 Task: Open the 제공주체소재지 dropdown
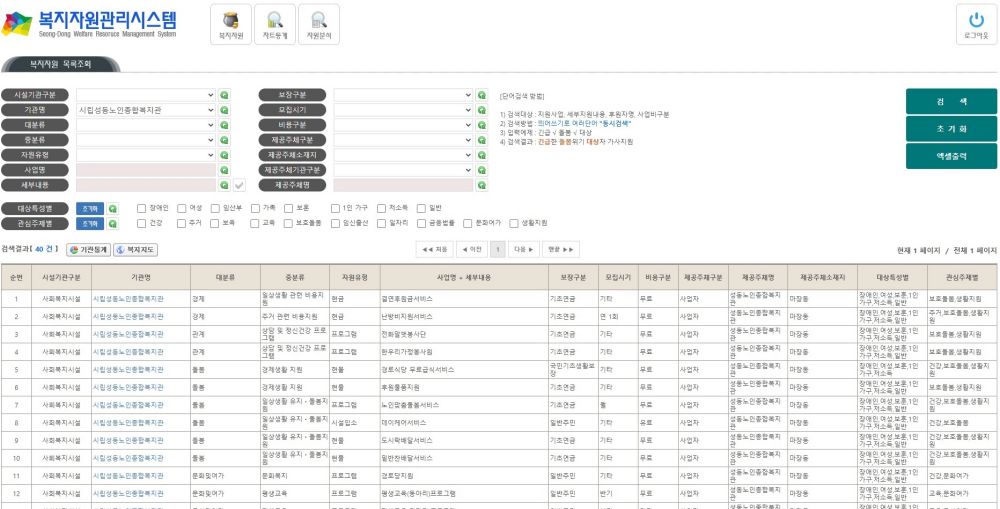pos(404,155)
